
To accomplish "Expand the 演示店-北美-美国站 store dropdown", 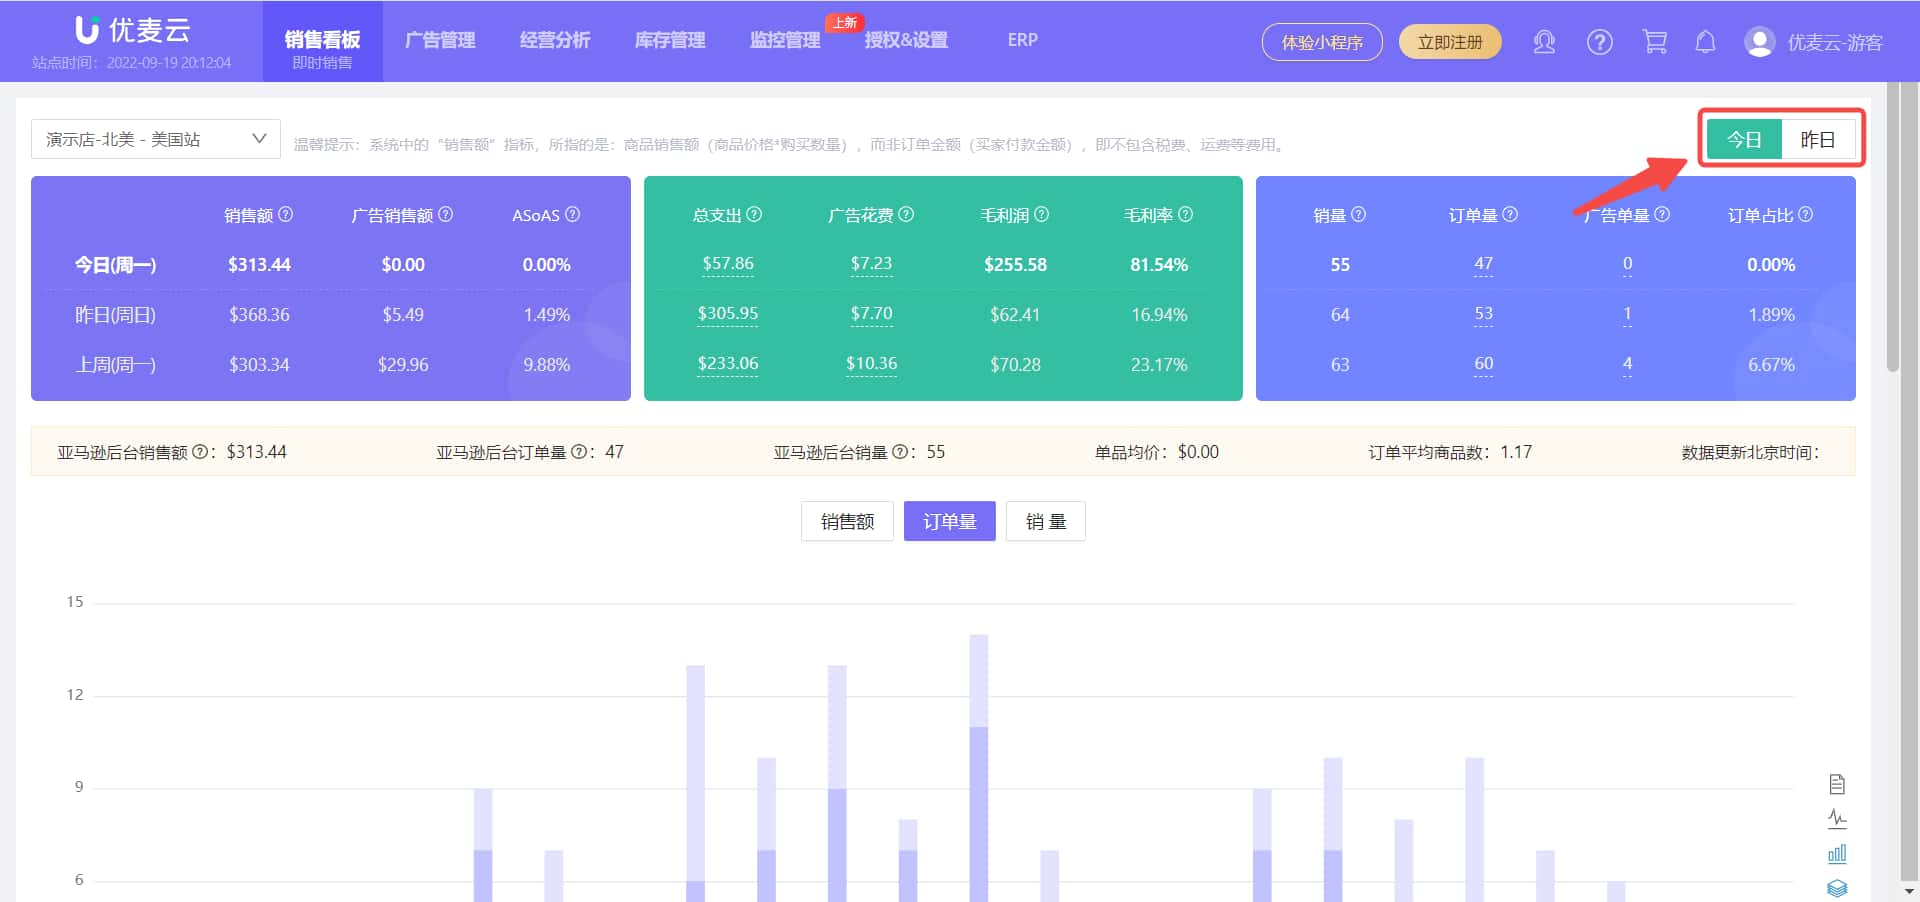I will click(x=155, y=139).
